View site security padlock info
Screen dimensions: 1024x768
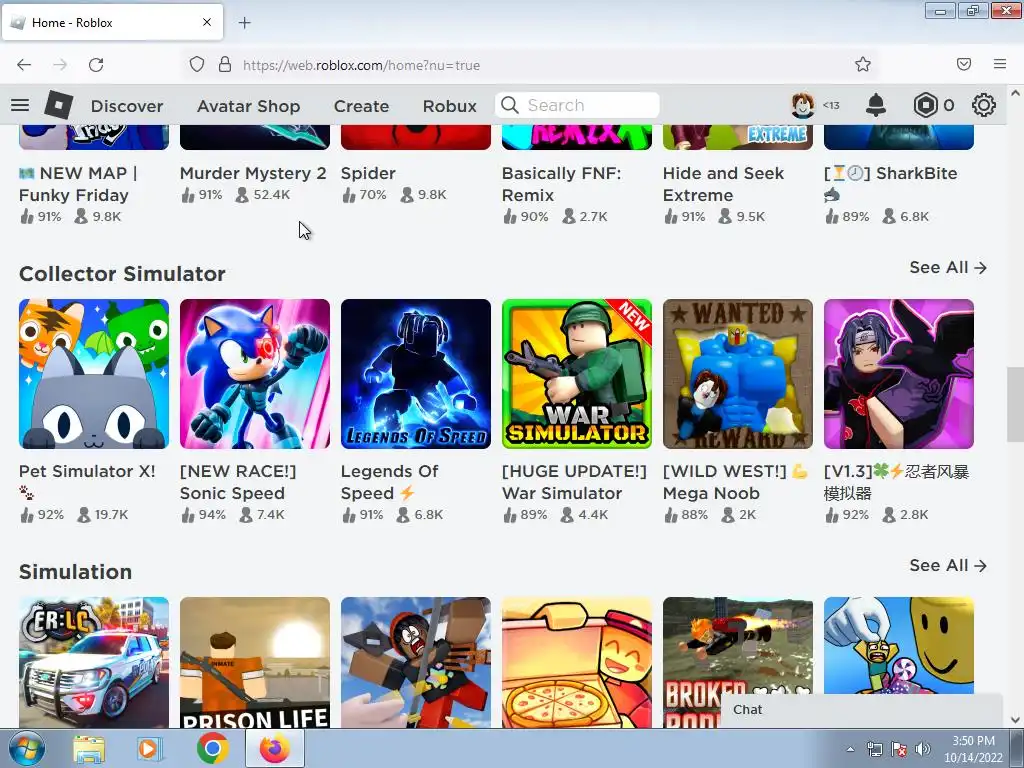point(225,64)
